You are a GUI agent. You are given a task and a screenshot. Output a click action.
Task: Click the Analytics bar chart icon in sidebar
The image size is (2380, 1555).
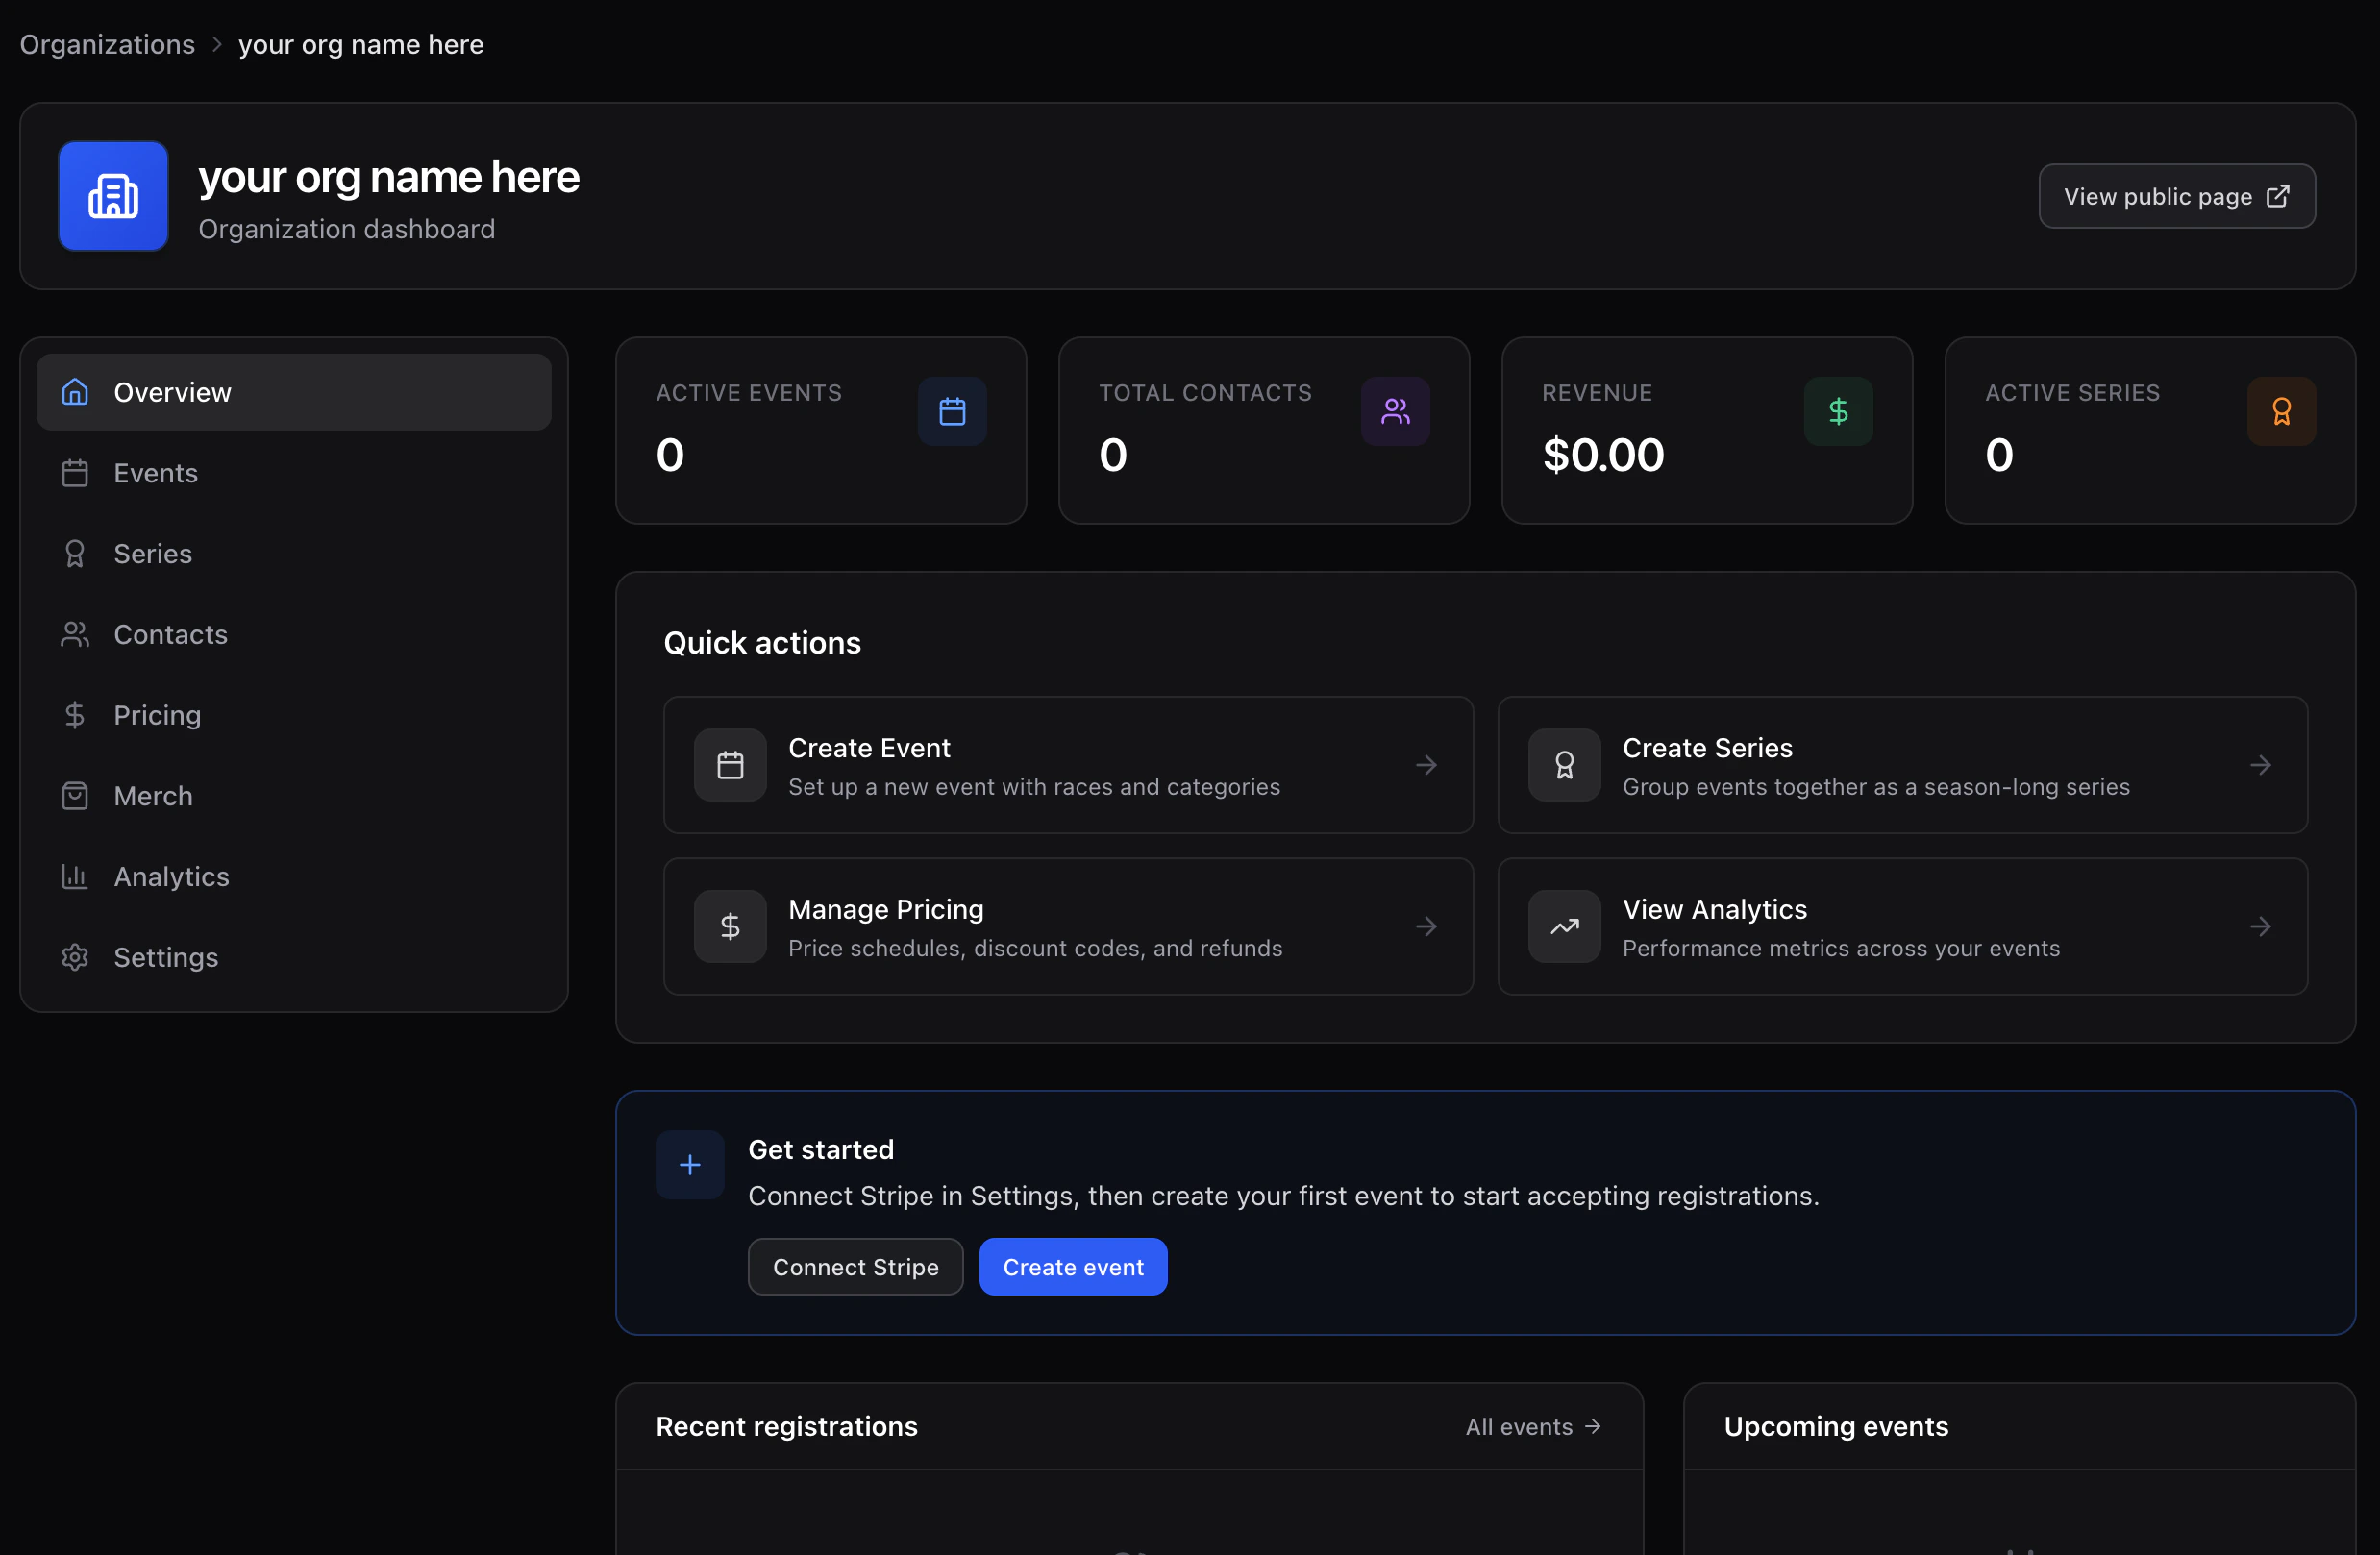(75, 877)
